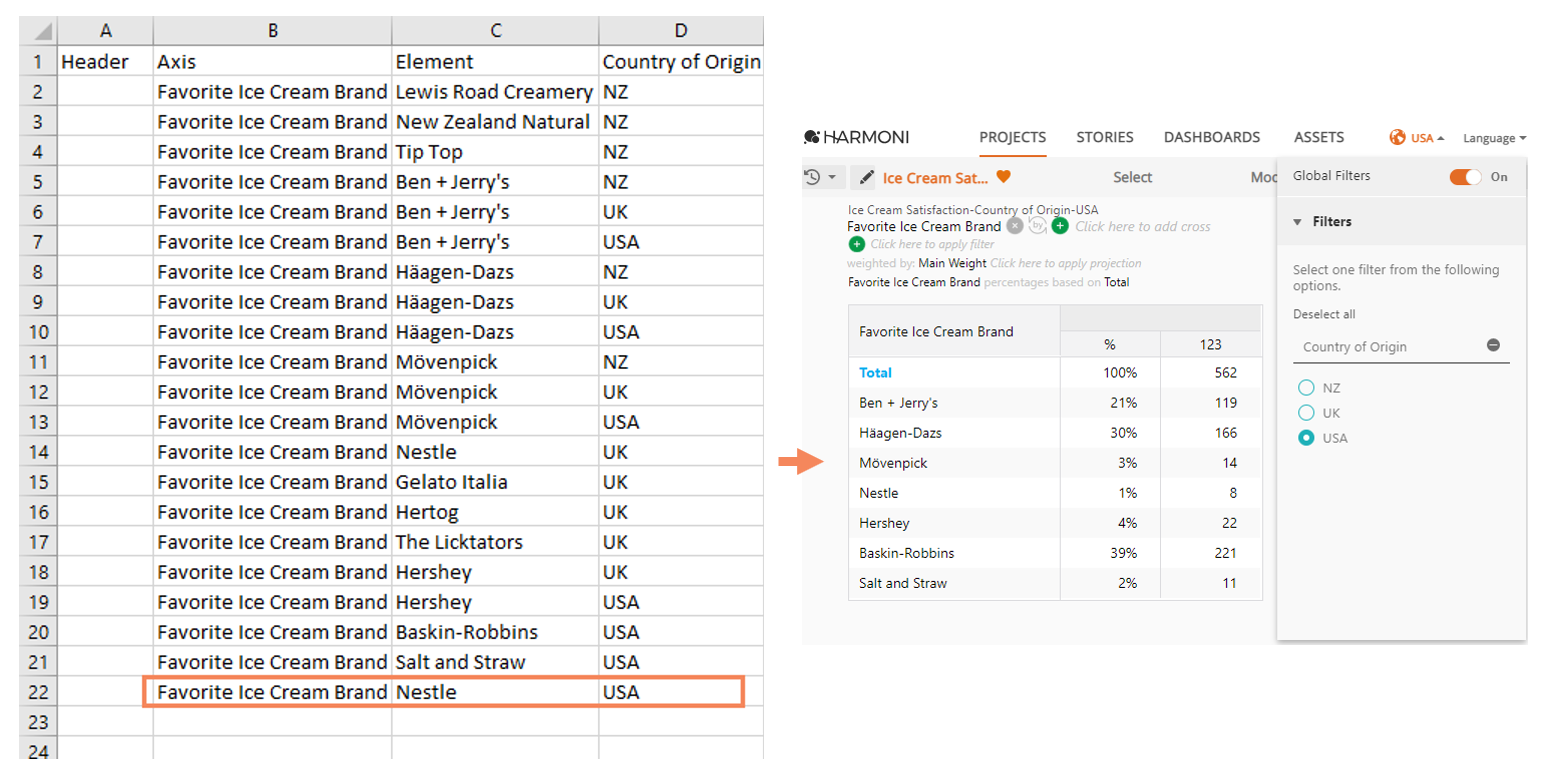
Task: Go to the DASHBOARDS tab
Action: tap(1212, 138)
